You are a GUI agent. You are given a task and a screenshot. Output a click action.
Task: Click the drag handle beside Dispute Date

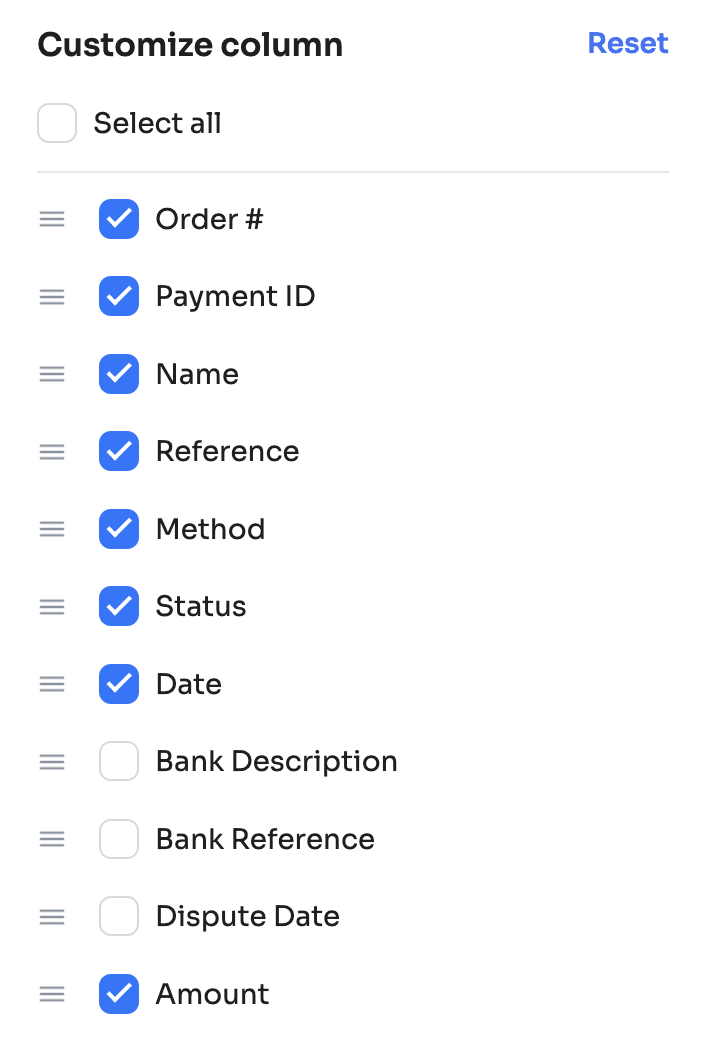pyautogui.click(x=52, y=917)
